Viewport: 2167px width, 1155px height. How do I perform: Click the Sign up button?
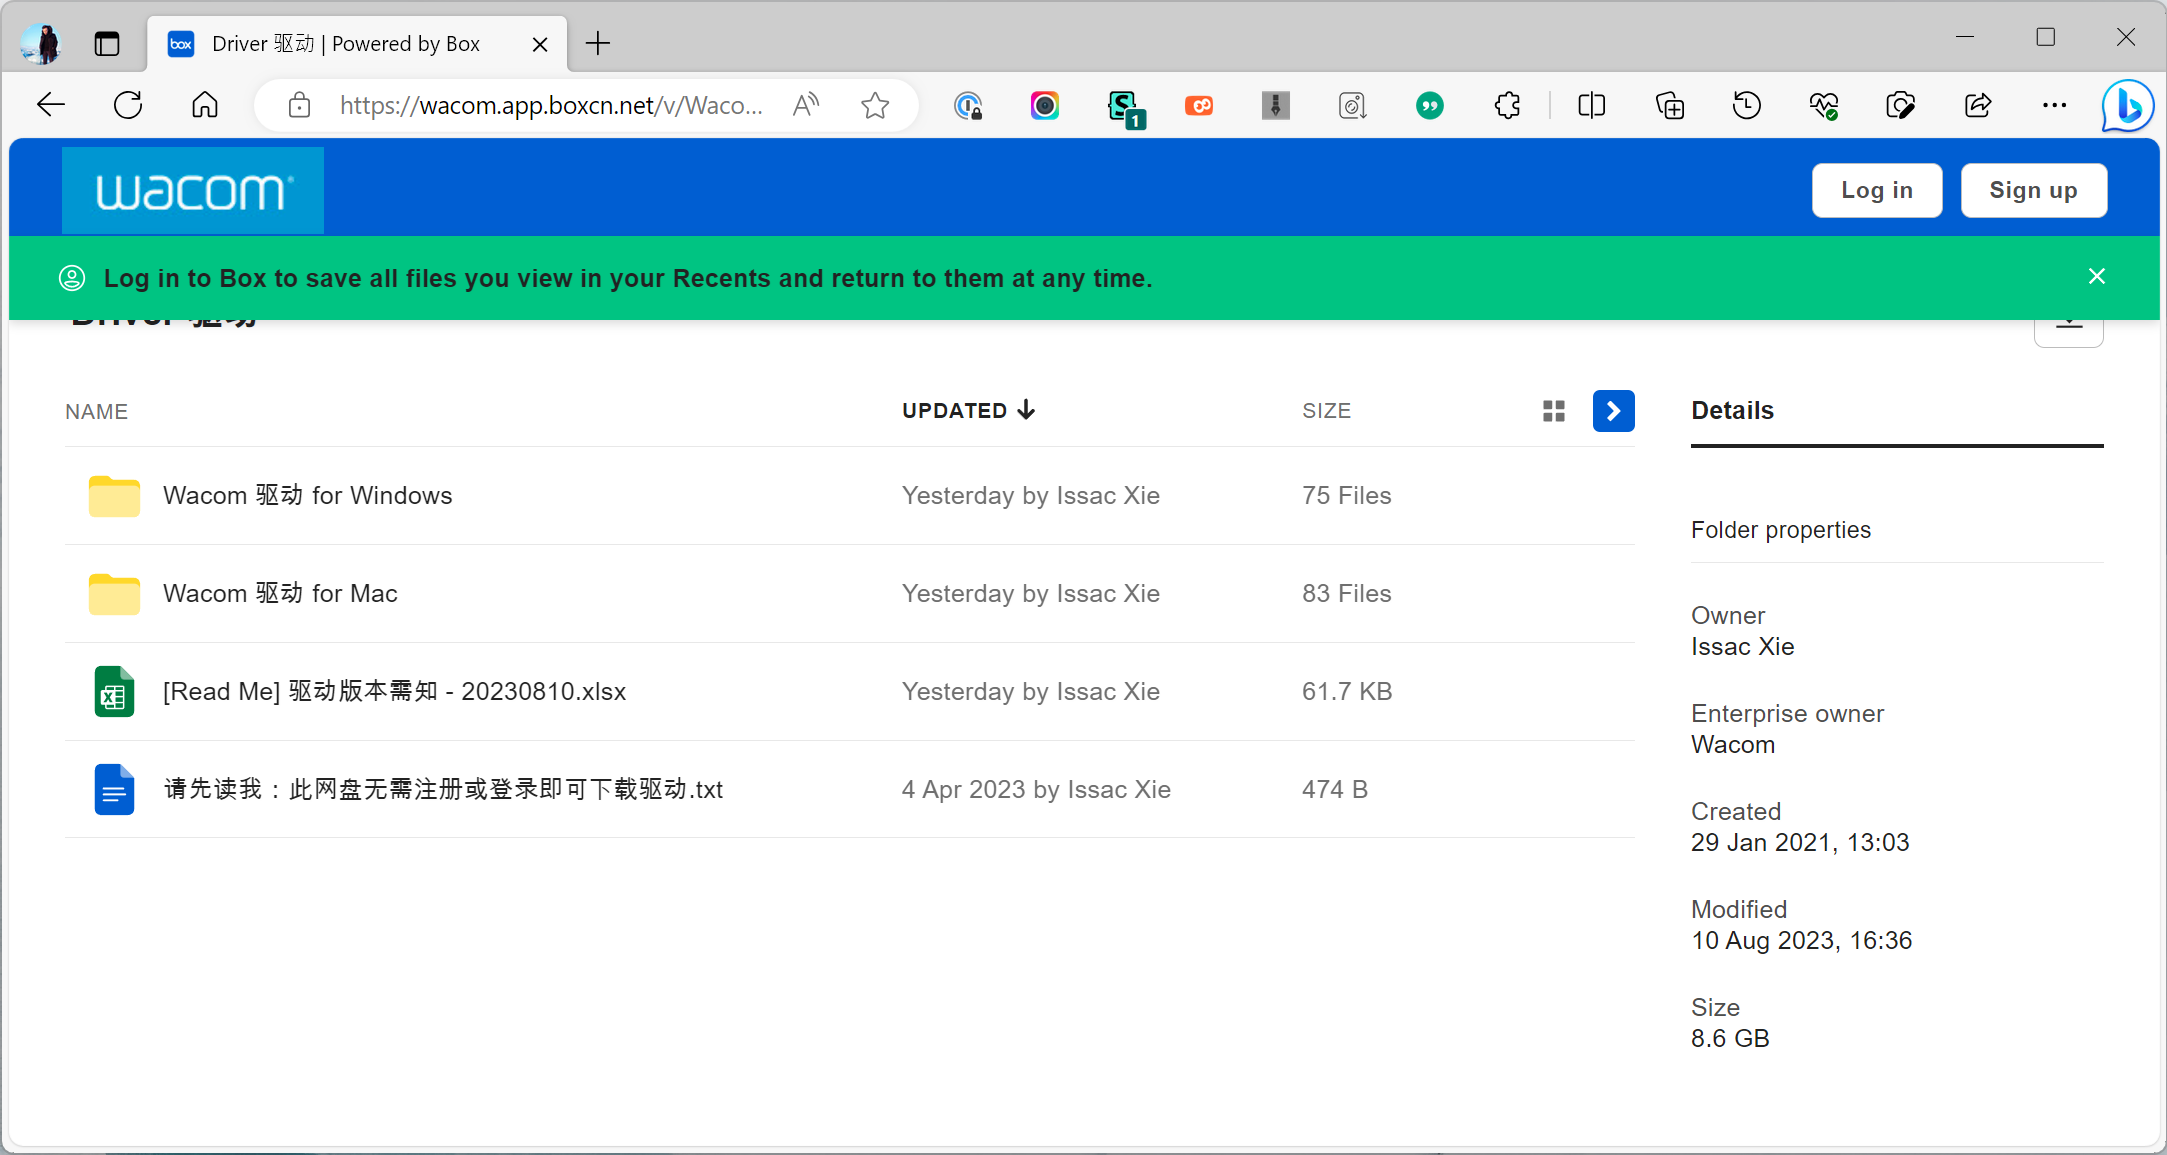coord(2033,190)
